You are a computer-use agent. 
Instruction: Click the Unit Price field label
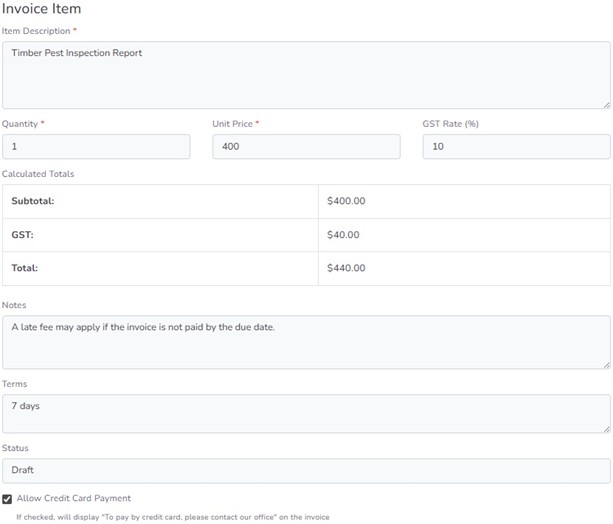[233, 124]
